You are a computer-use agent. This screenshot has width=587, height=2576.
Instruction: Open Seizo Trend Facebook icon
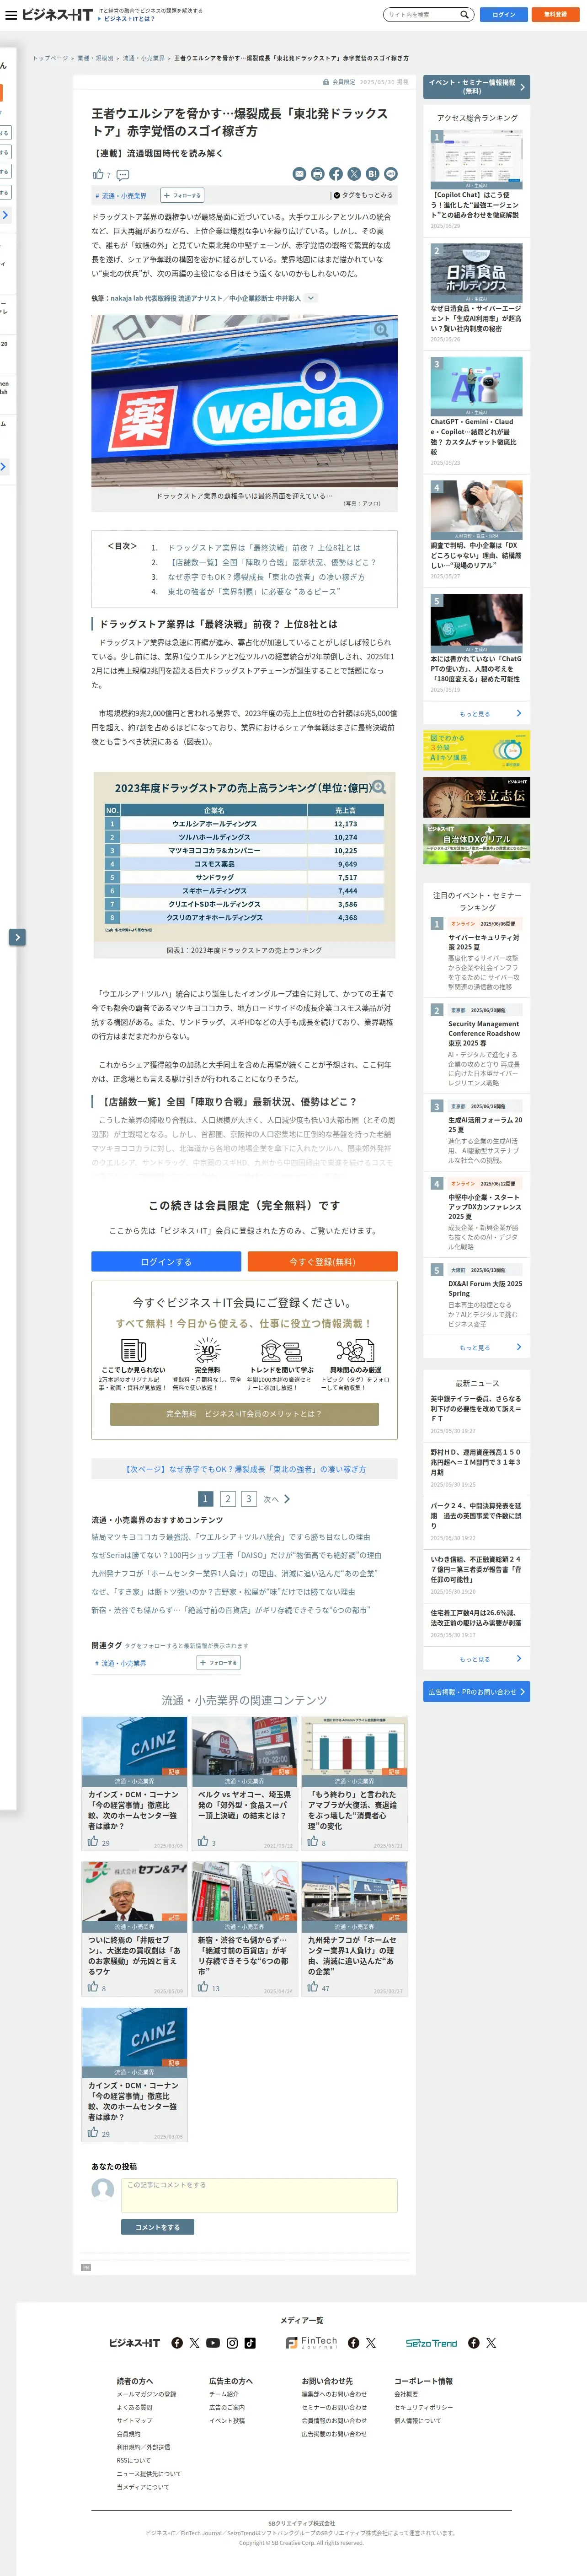click(x=474, y=2343)
